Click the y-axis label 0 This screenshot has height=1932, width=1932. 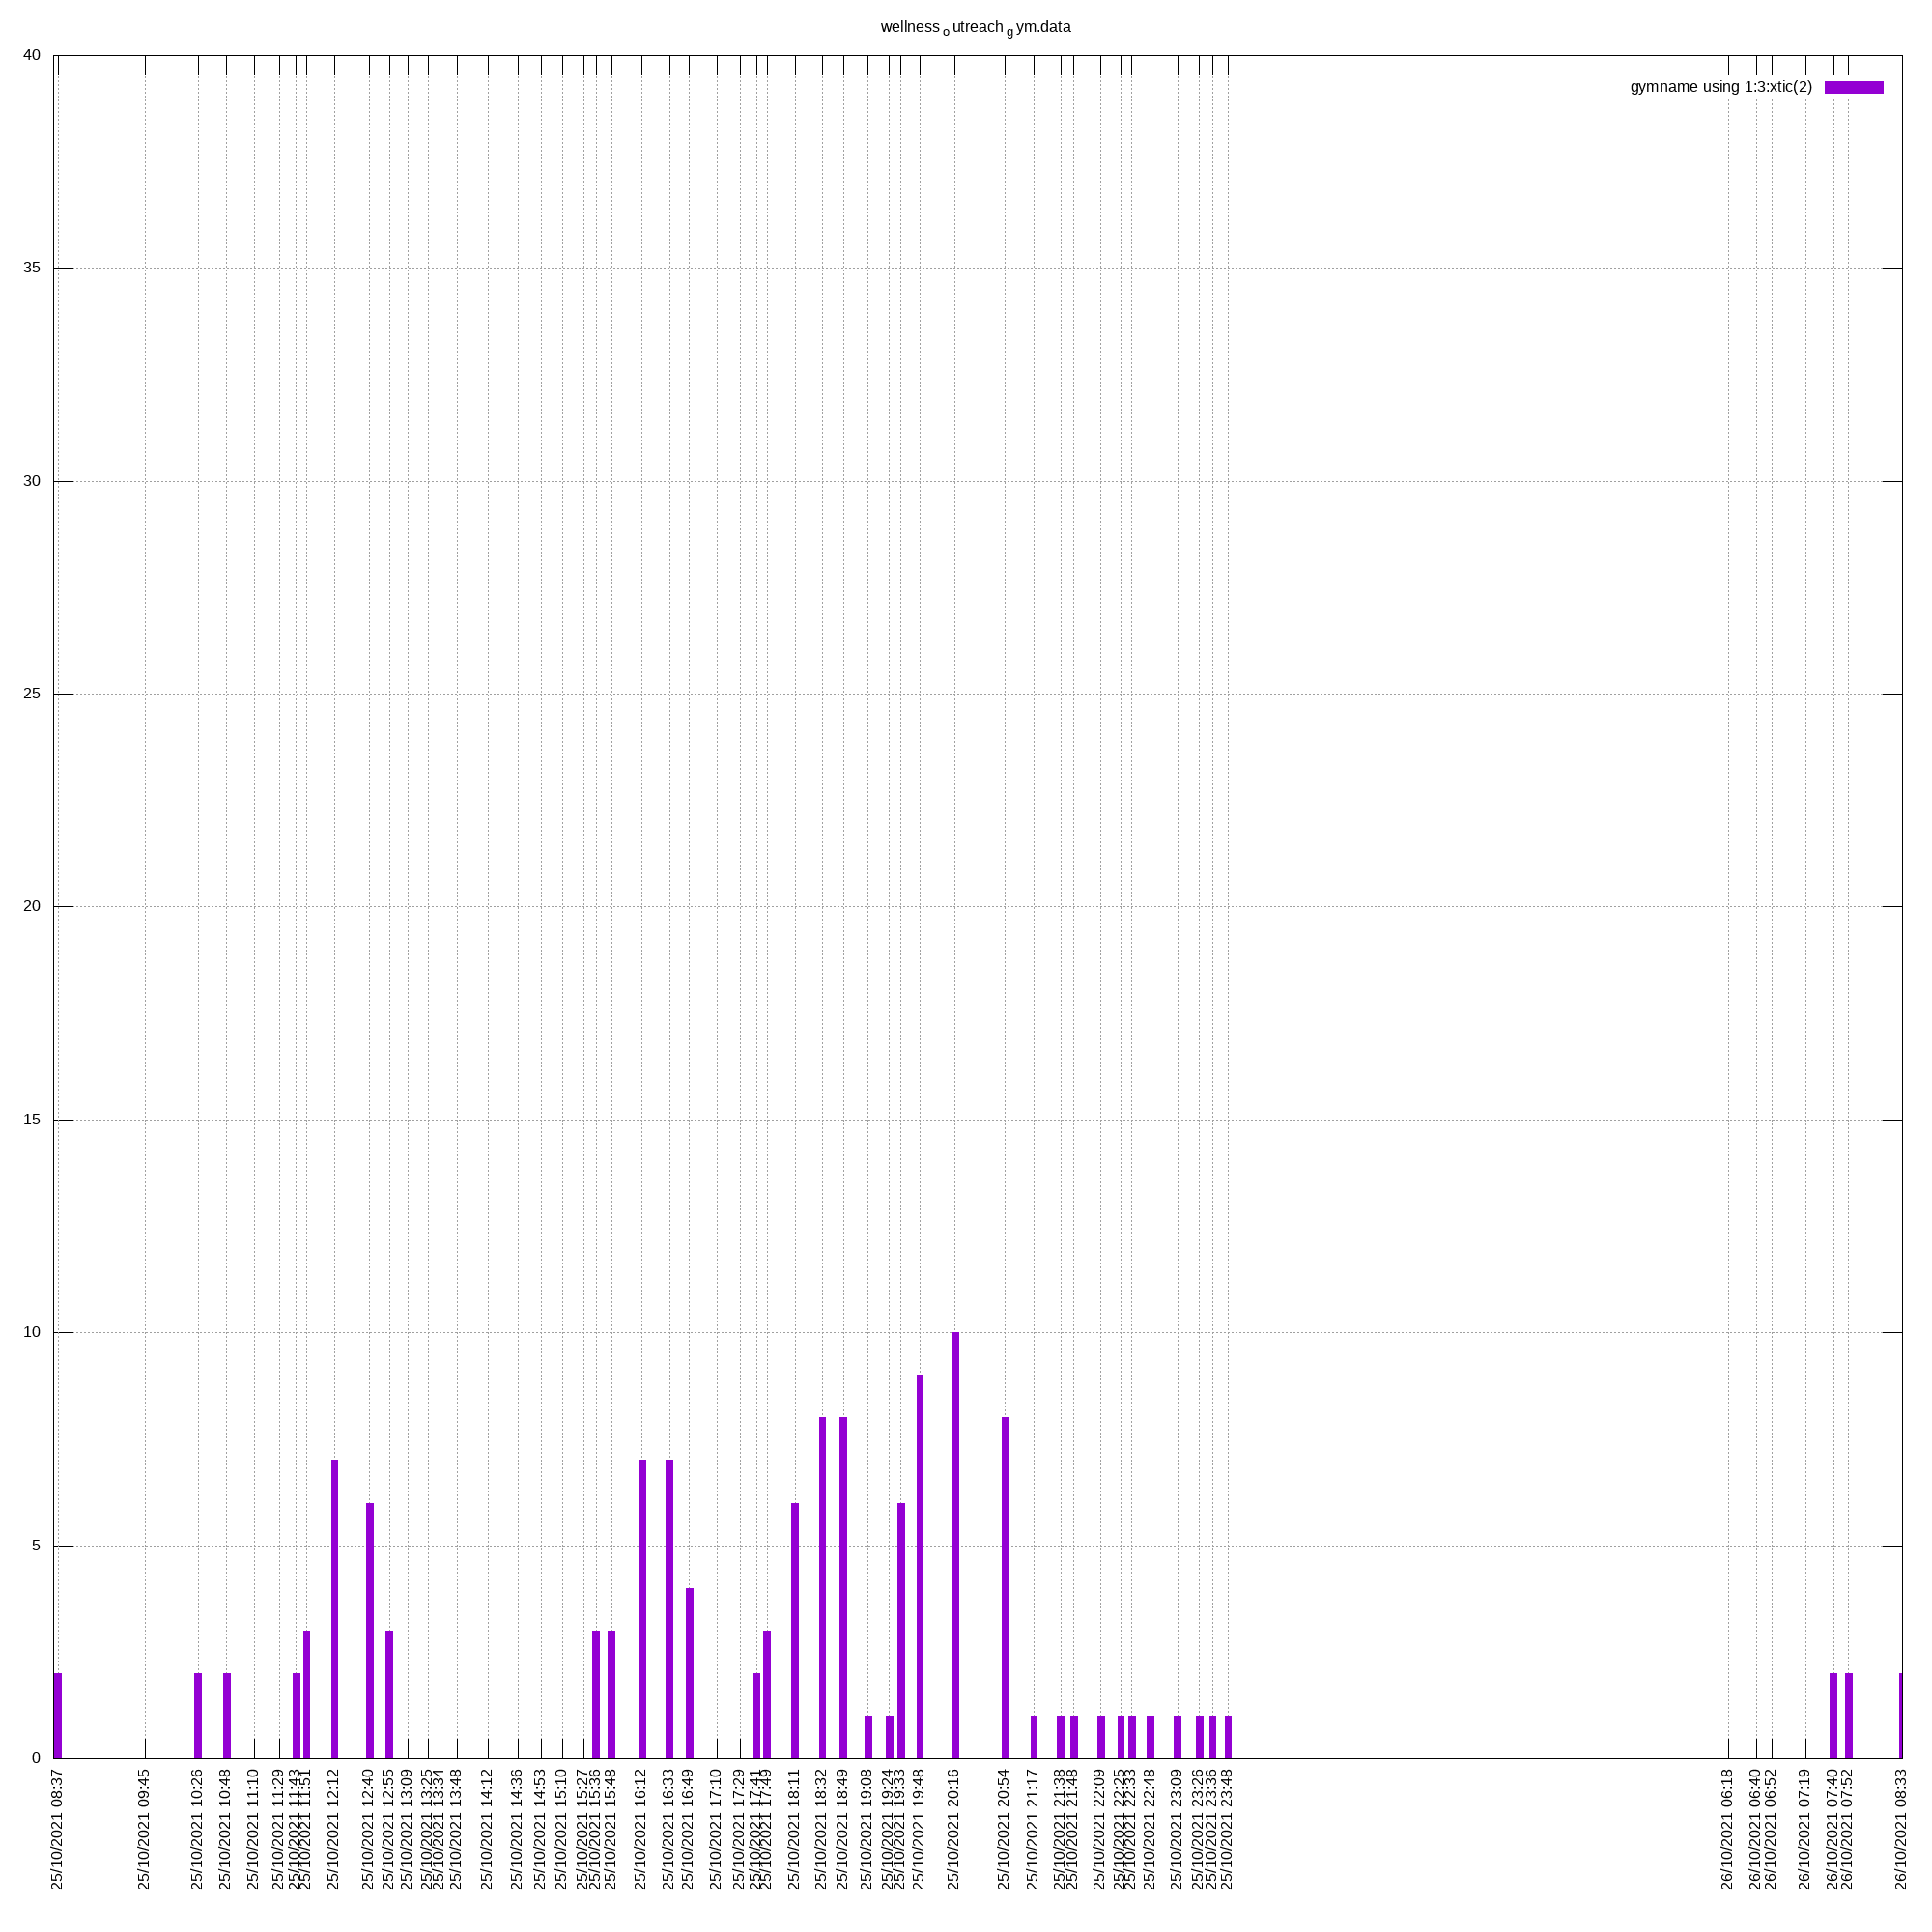36,1758
